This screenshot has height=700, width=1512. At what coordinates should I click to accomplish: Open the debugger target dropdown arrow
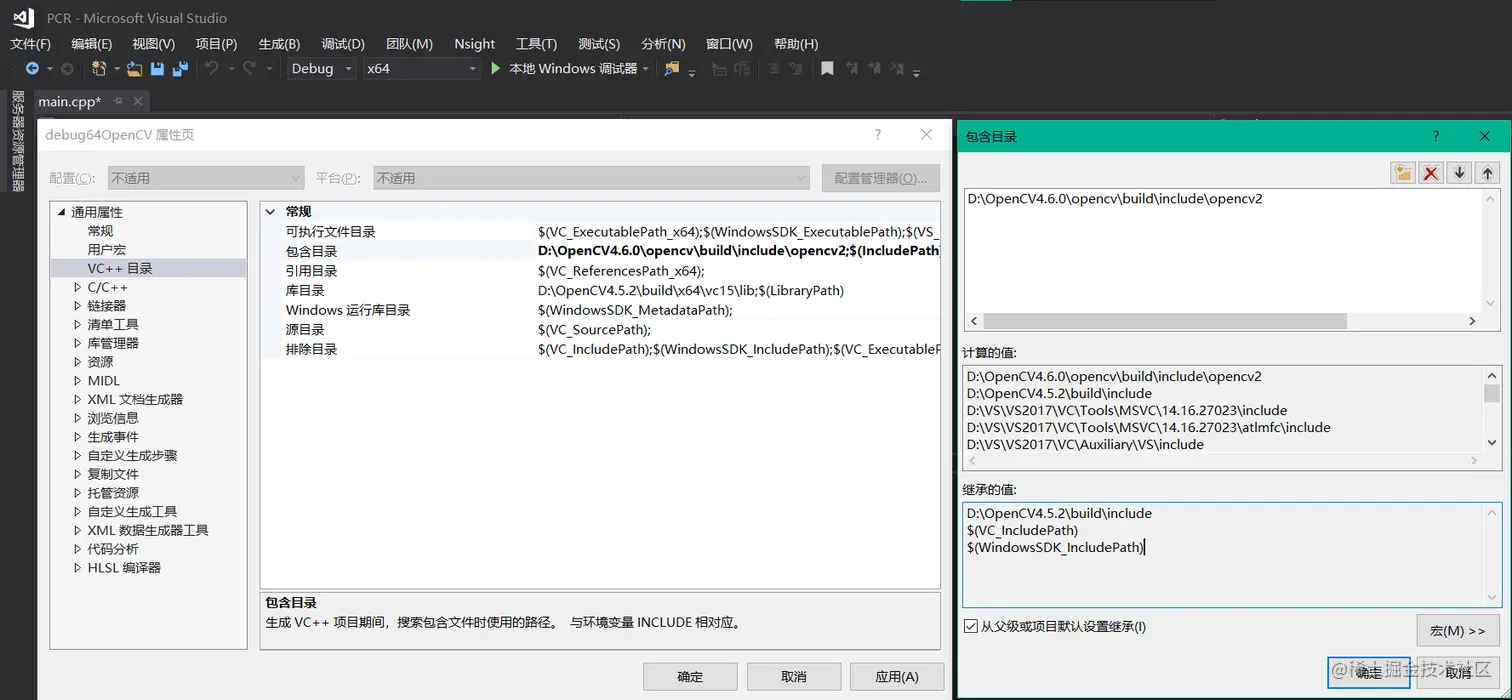tap(645, 69)
